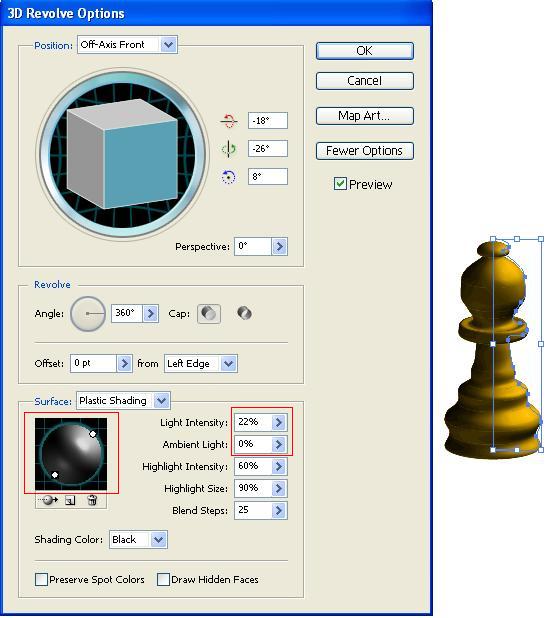Open the Revolve Angle arrow
This screenshot has width=558, height=618.
(151, 313)
